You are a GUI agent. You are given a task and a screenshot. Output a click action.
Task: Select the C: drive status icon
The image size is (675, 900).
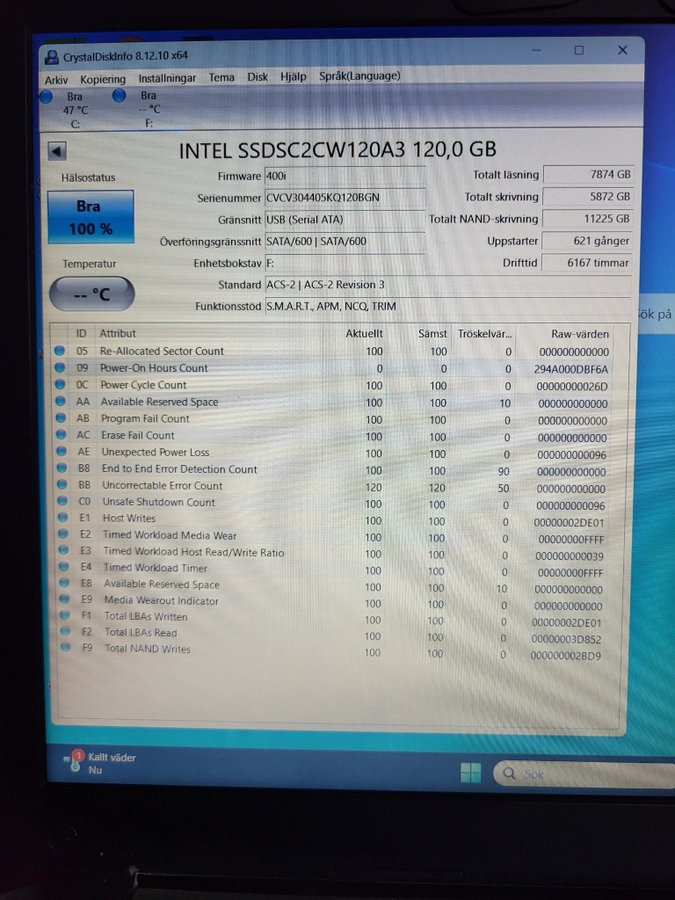(46, 97)
